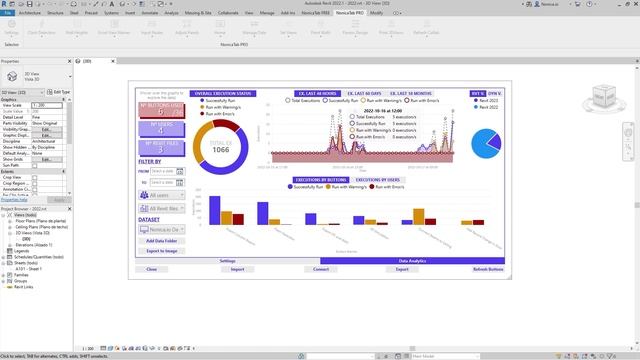Close the Properties palette with X
Viewport: 640px width, 360px height.
coord(69,61)
